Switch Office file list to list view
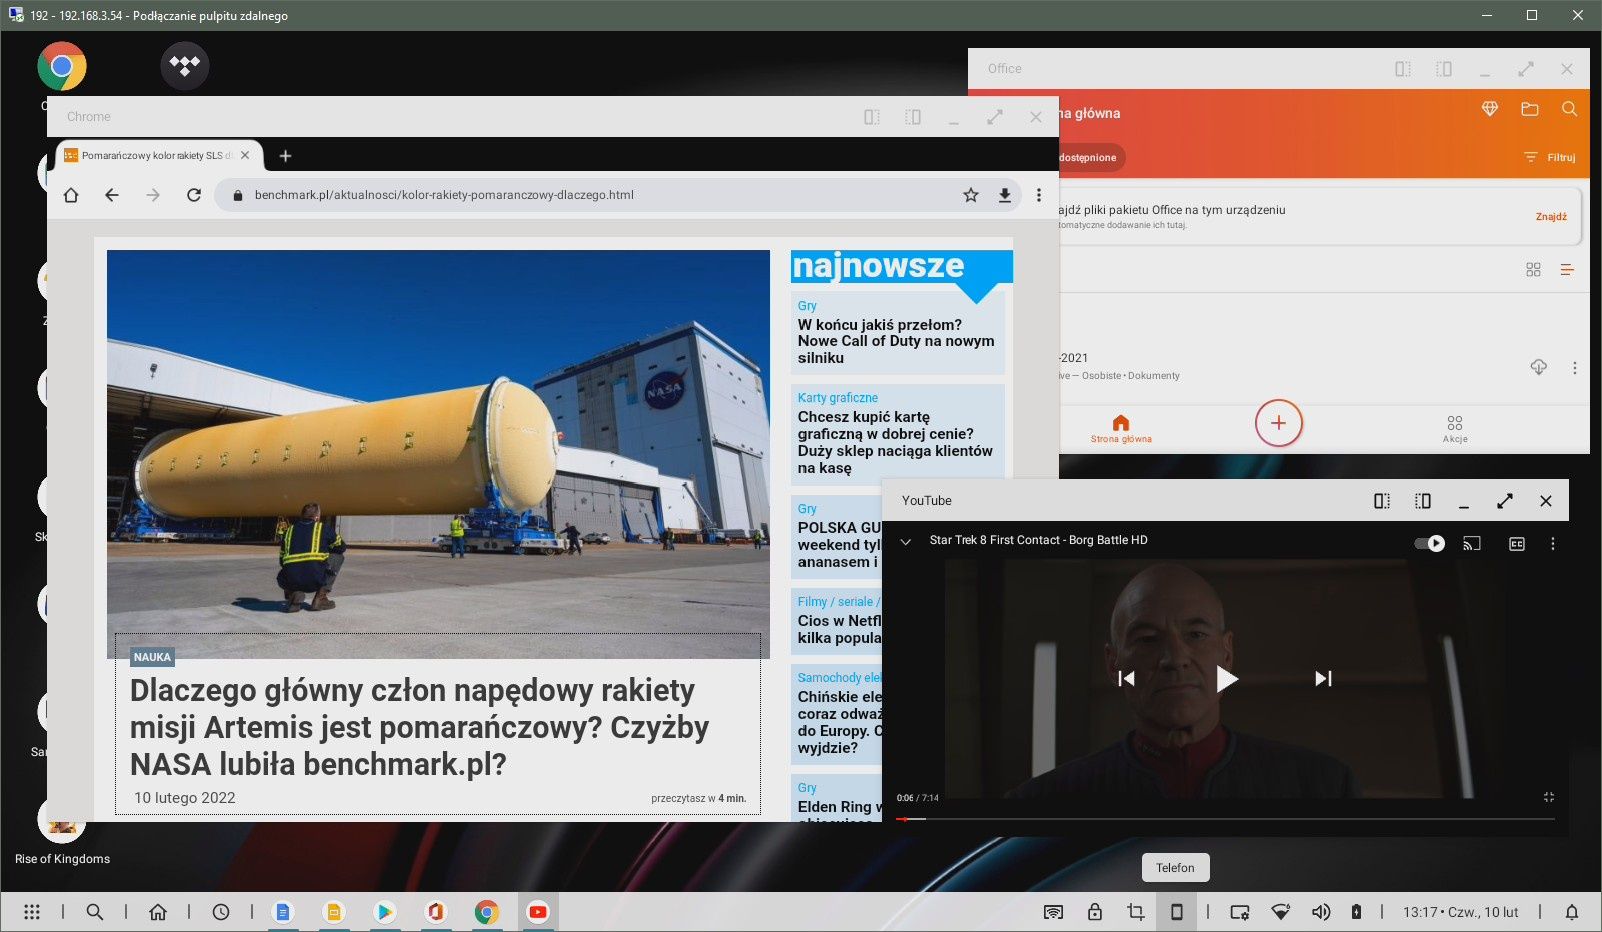The height and width of the screenshot is (932, 1602). pyautogui.click(x=1567, y=270)
